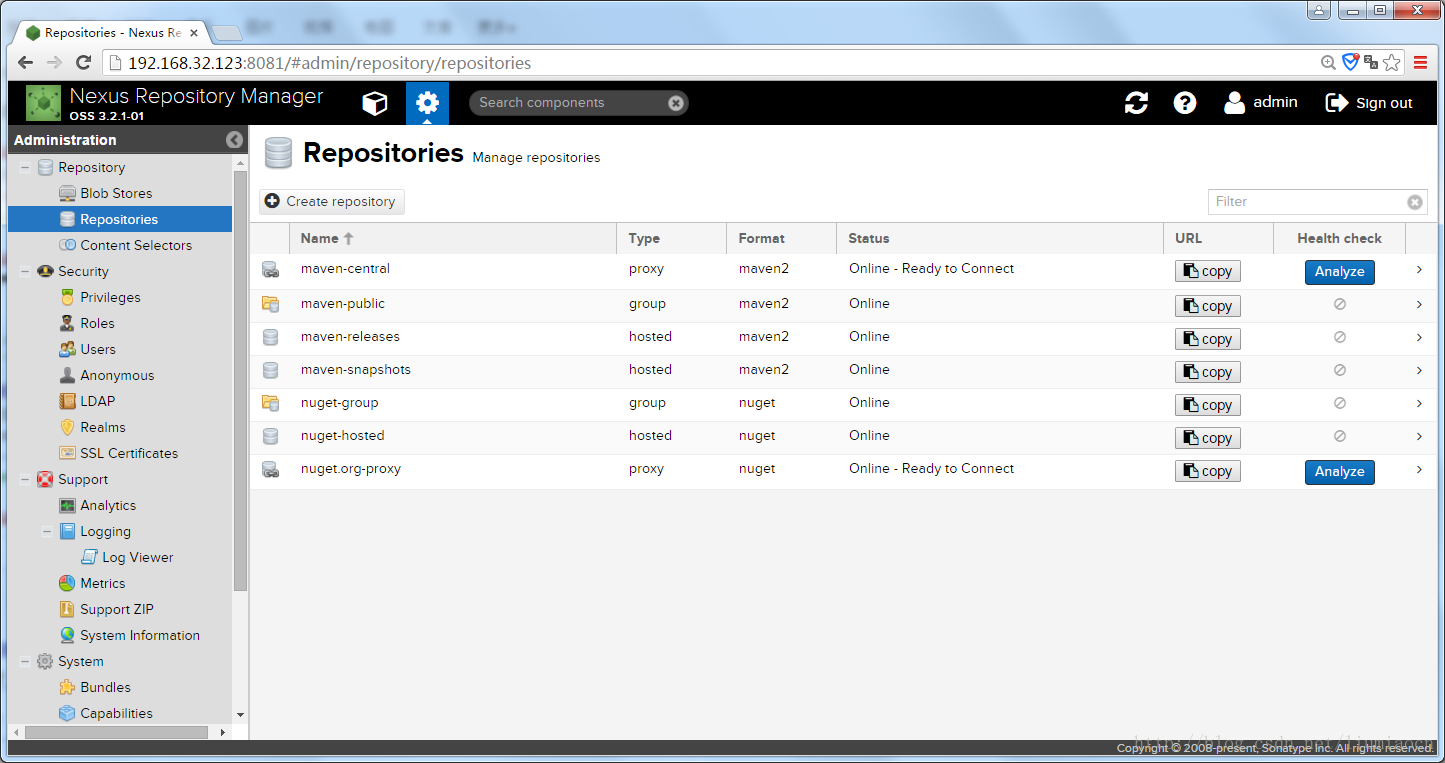Click the sidebar vertical scrollbar
The width and height of the screenshot is (1445, 763).
click(240, 380)
